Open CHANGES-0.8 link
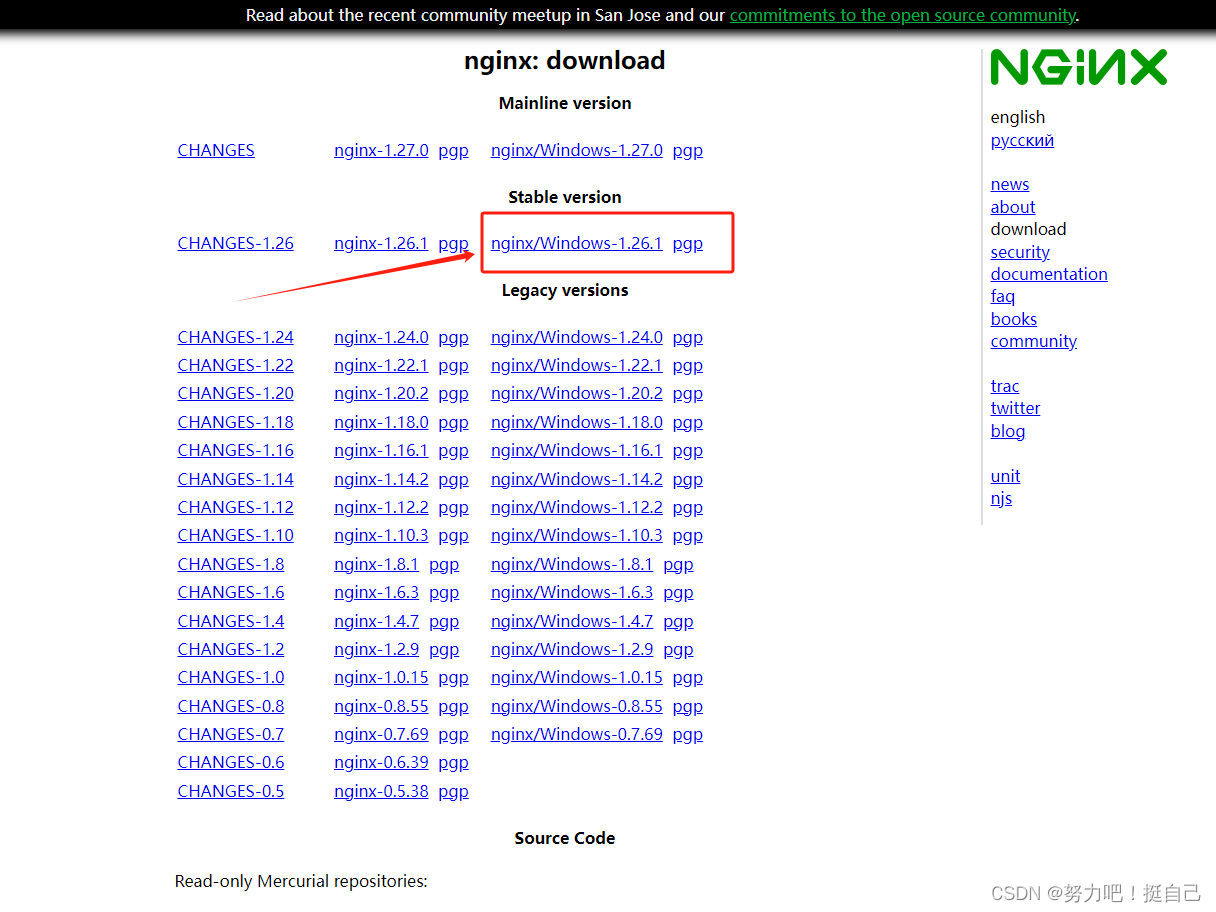Viewport: 1216px width, 912px height. pos(231,706)
